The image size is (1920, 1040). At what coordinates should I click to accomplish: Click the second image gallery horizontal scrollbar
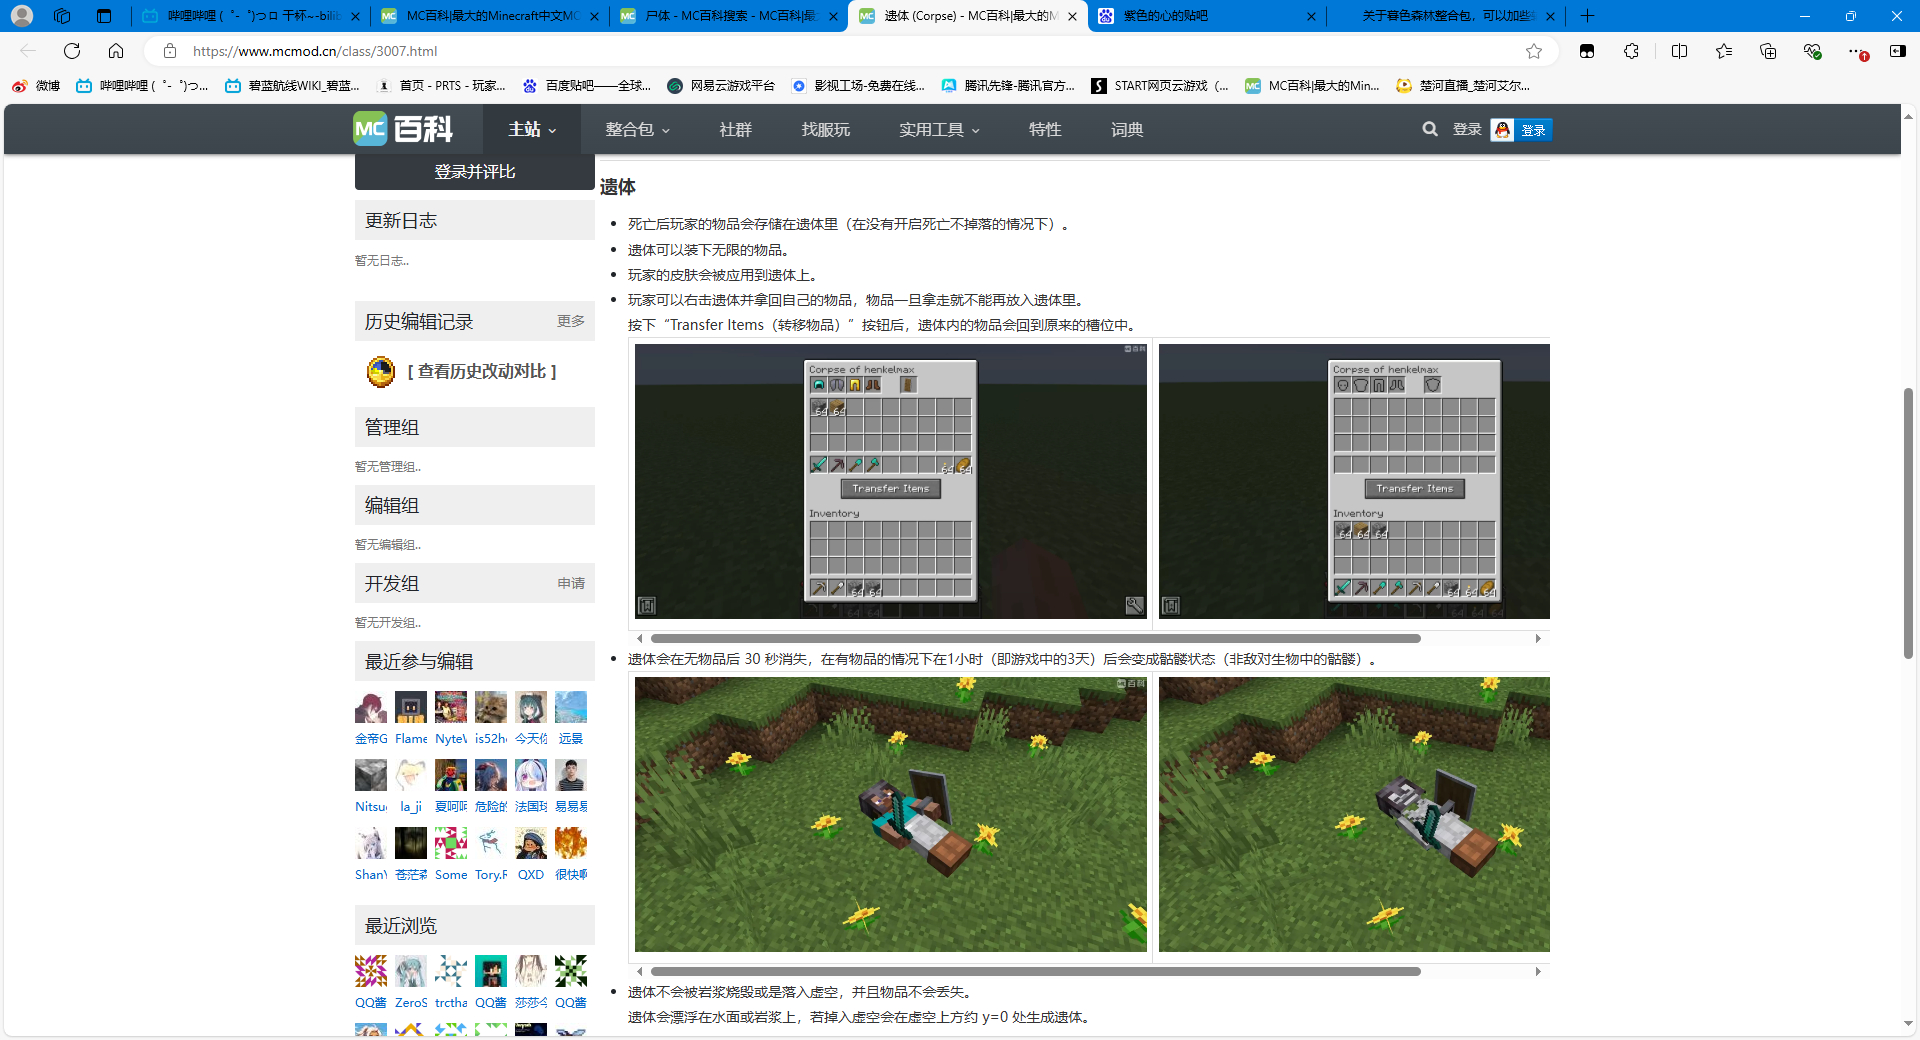click(1035, 971)
